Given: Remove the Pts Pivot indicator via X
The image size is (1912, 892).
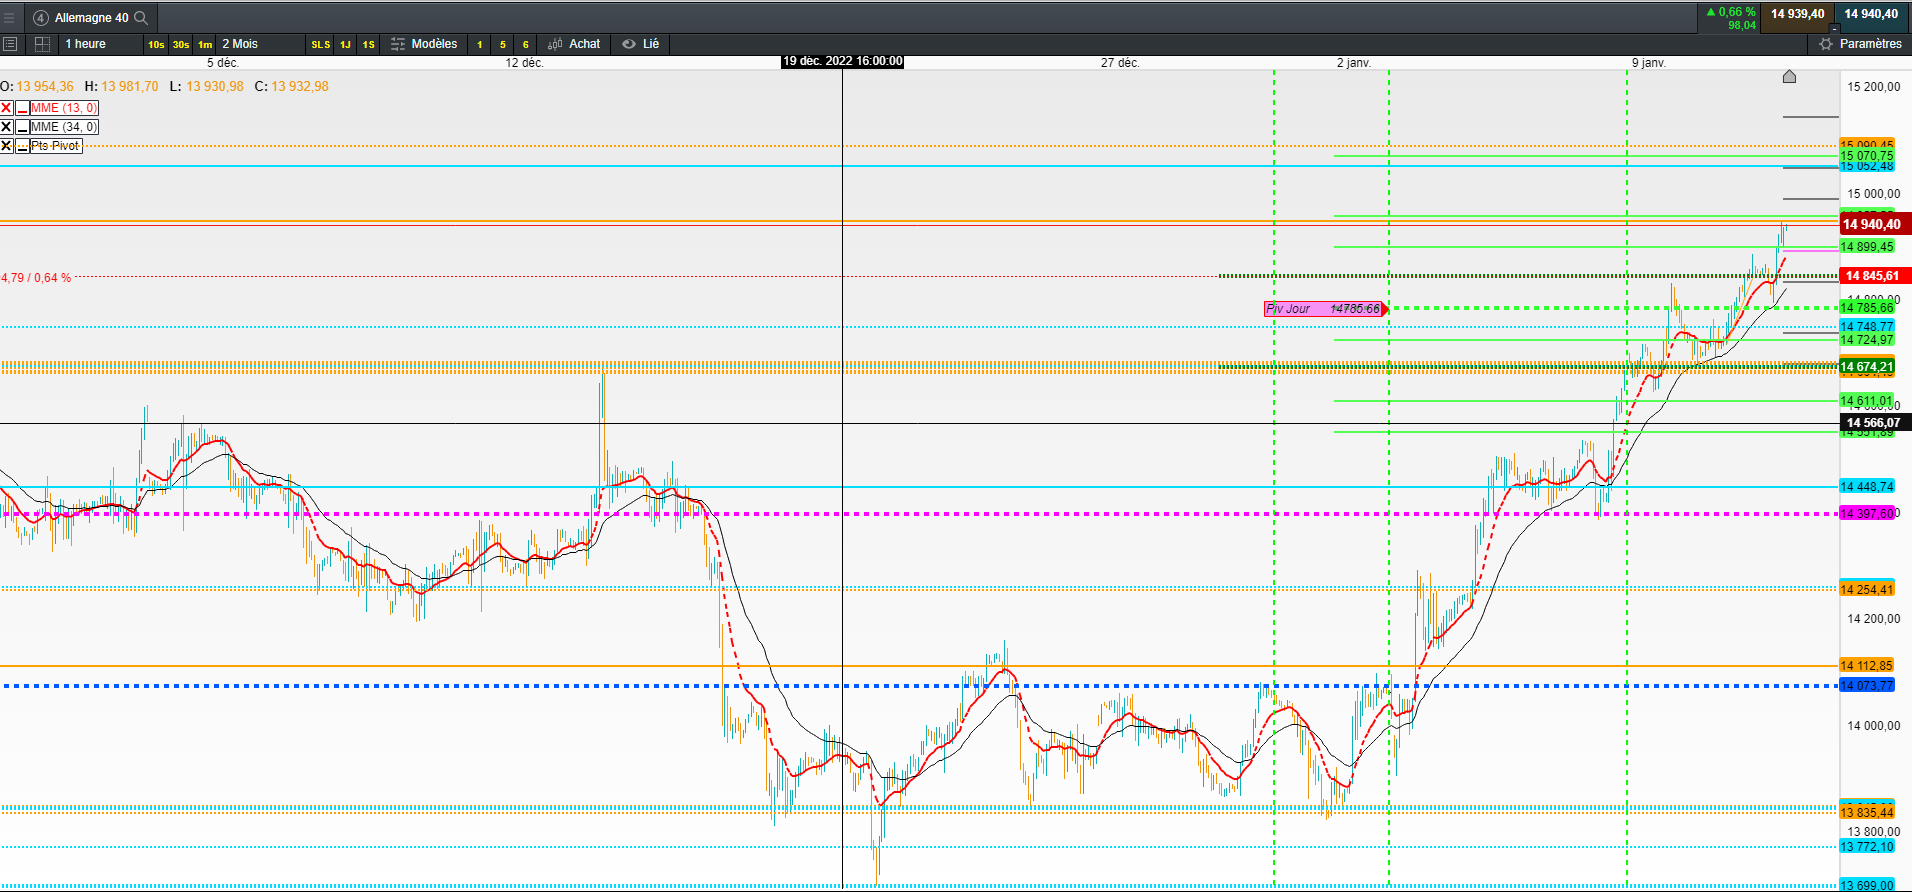Looking at the screenshot, I should 7,146.
